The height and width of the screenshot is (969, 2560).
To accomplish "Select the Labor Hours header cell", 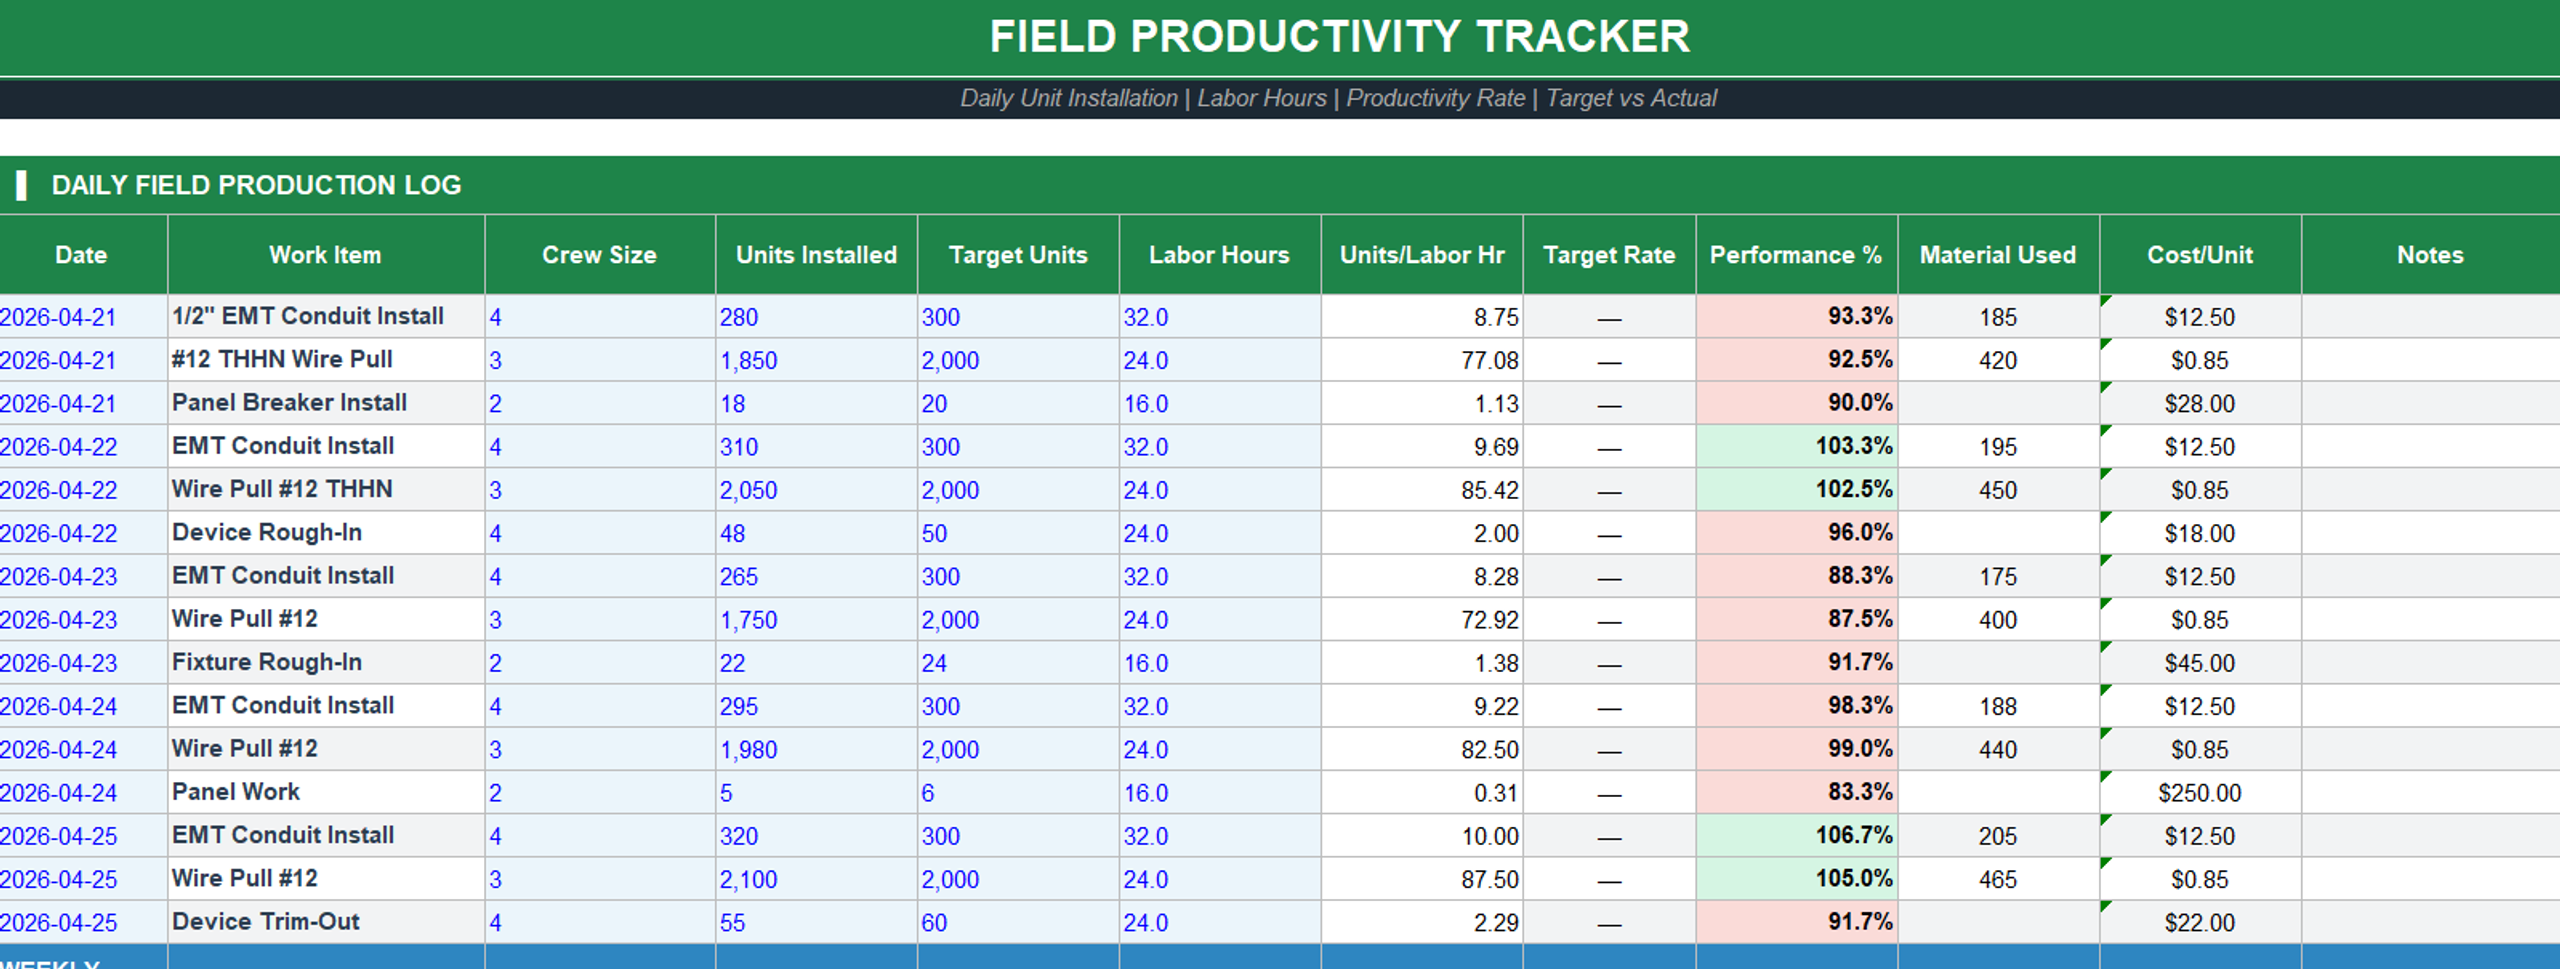I will click(x=1220, y=255).
